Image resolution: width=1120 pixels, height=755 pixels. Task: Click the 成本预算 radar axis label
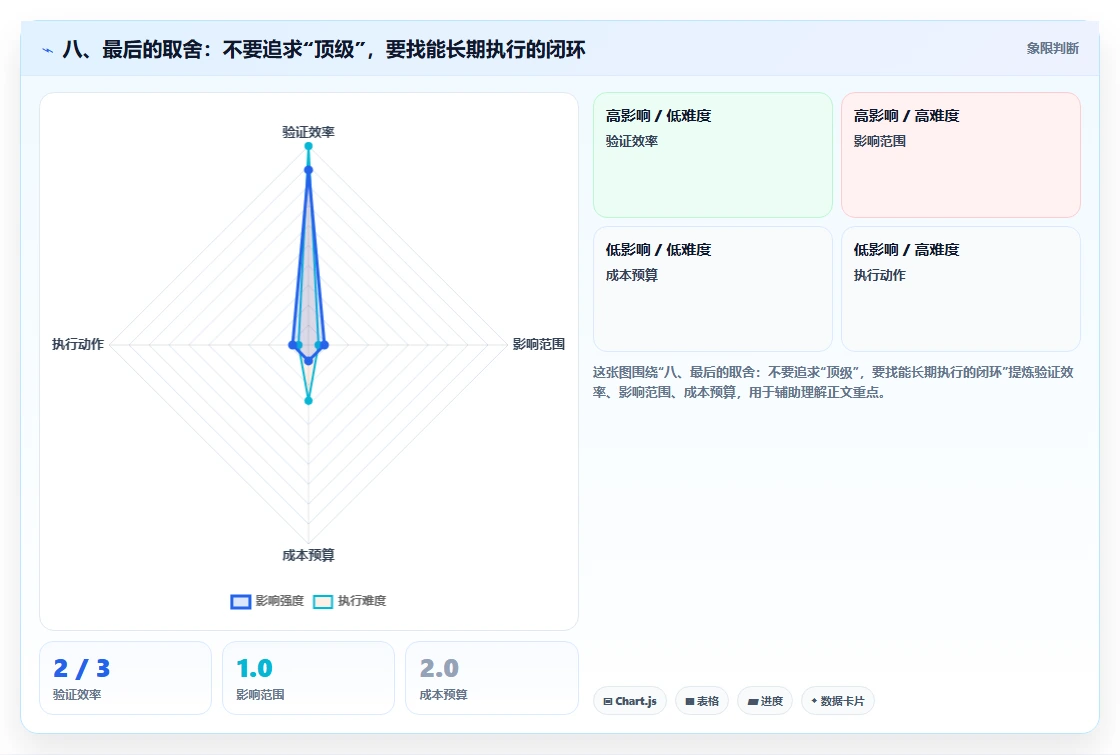[308, 555]
